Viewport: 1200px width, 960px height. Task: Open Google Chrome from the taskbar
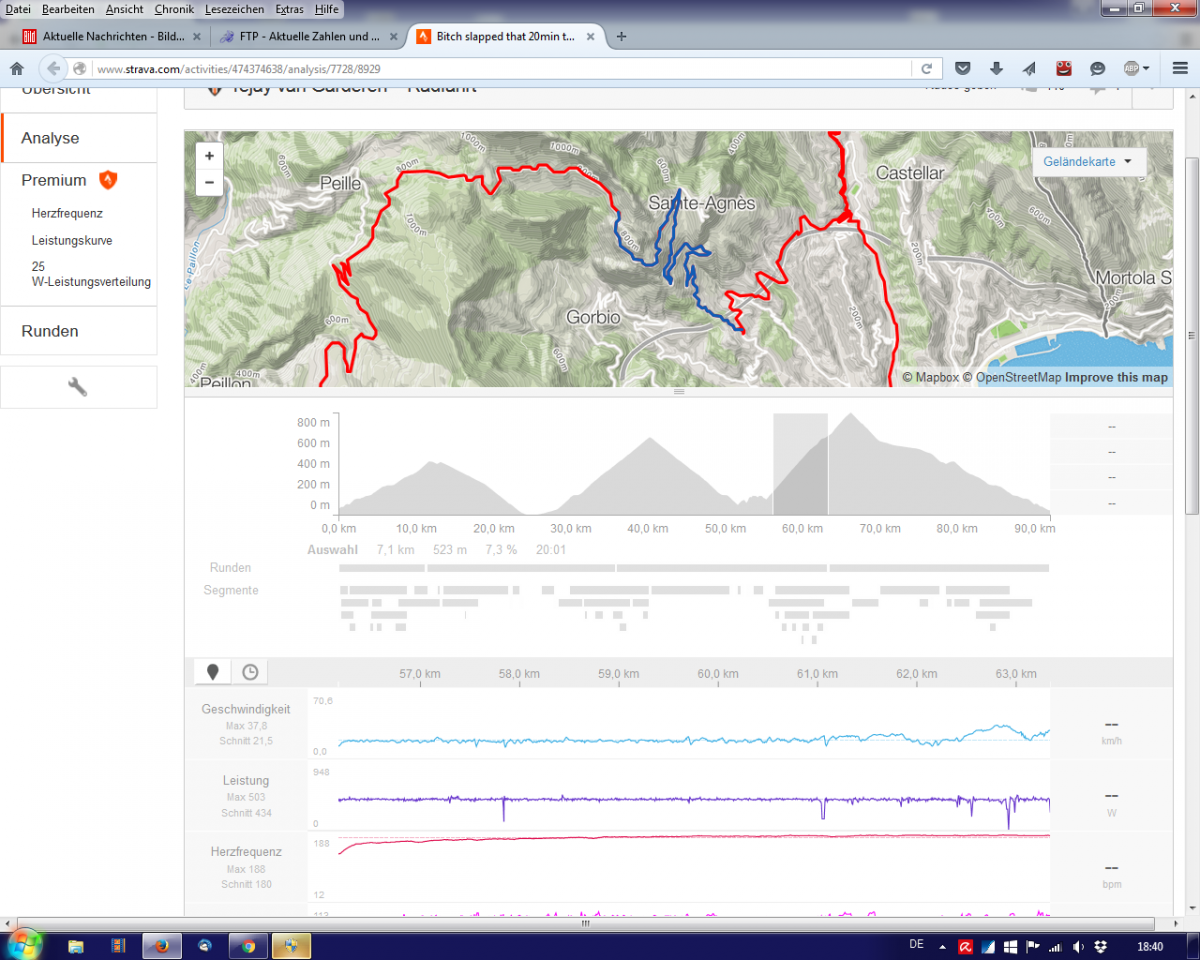248,945
